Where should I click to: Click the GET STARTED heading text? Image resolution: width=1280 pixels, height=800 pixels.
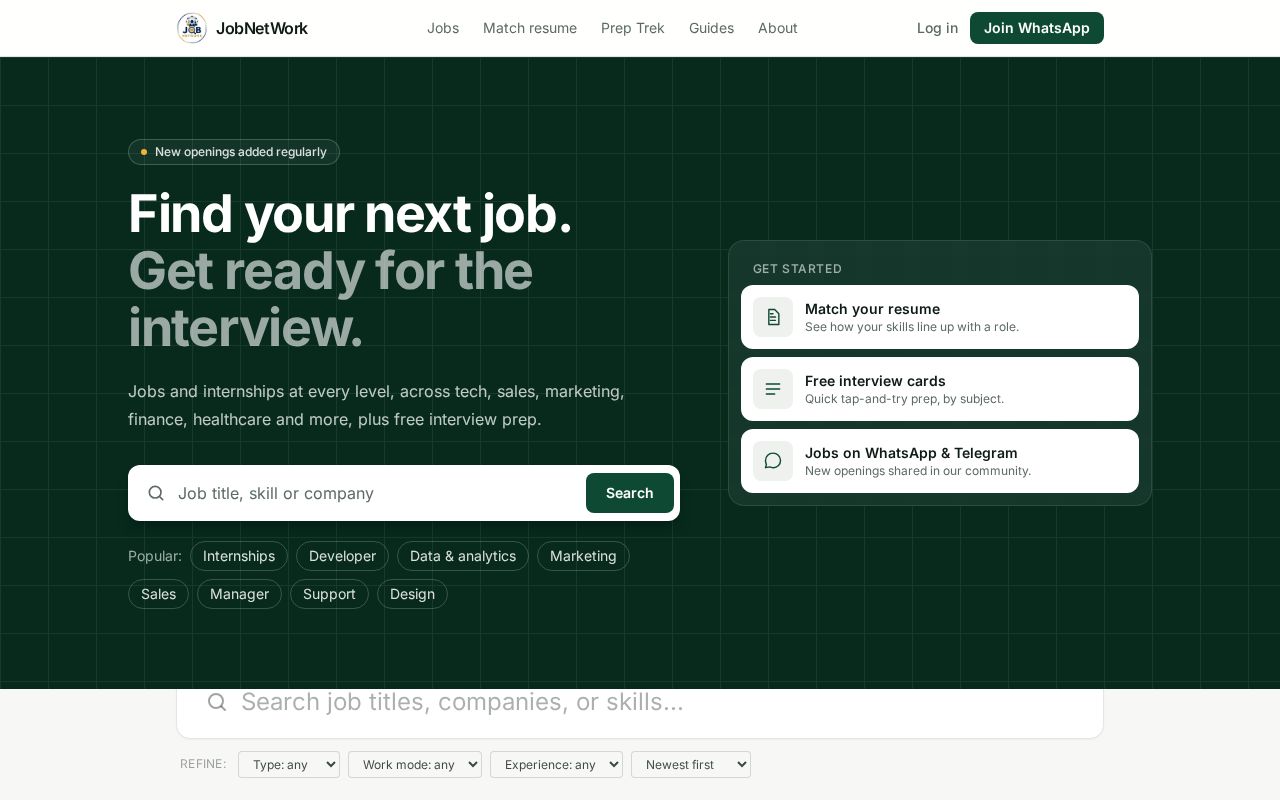798,269
